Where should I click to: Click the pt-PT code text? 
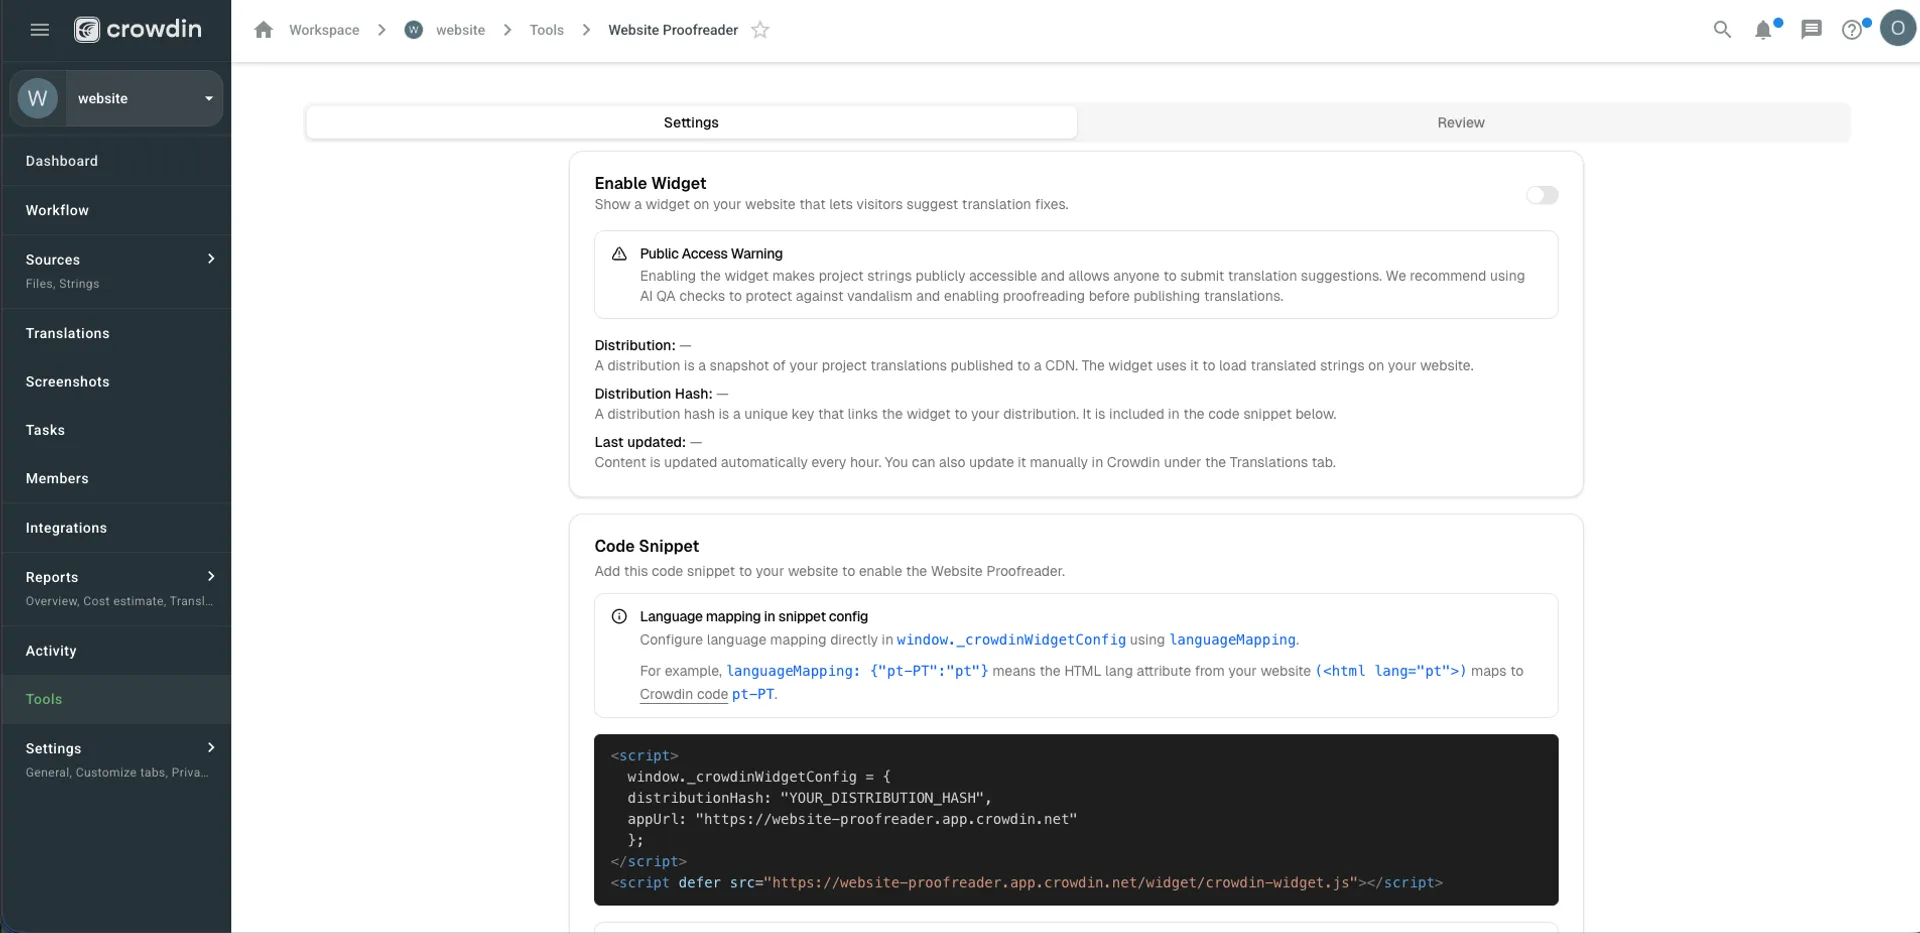pos(752,694)
